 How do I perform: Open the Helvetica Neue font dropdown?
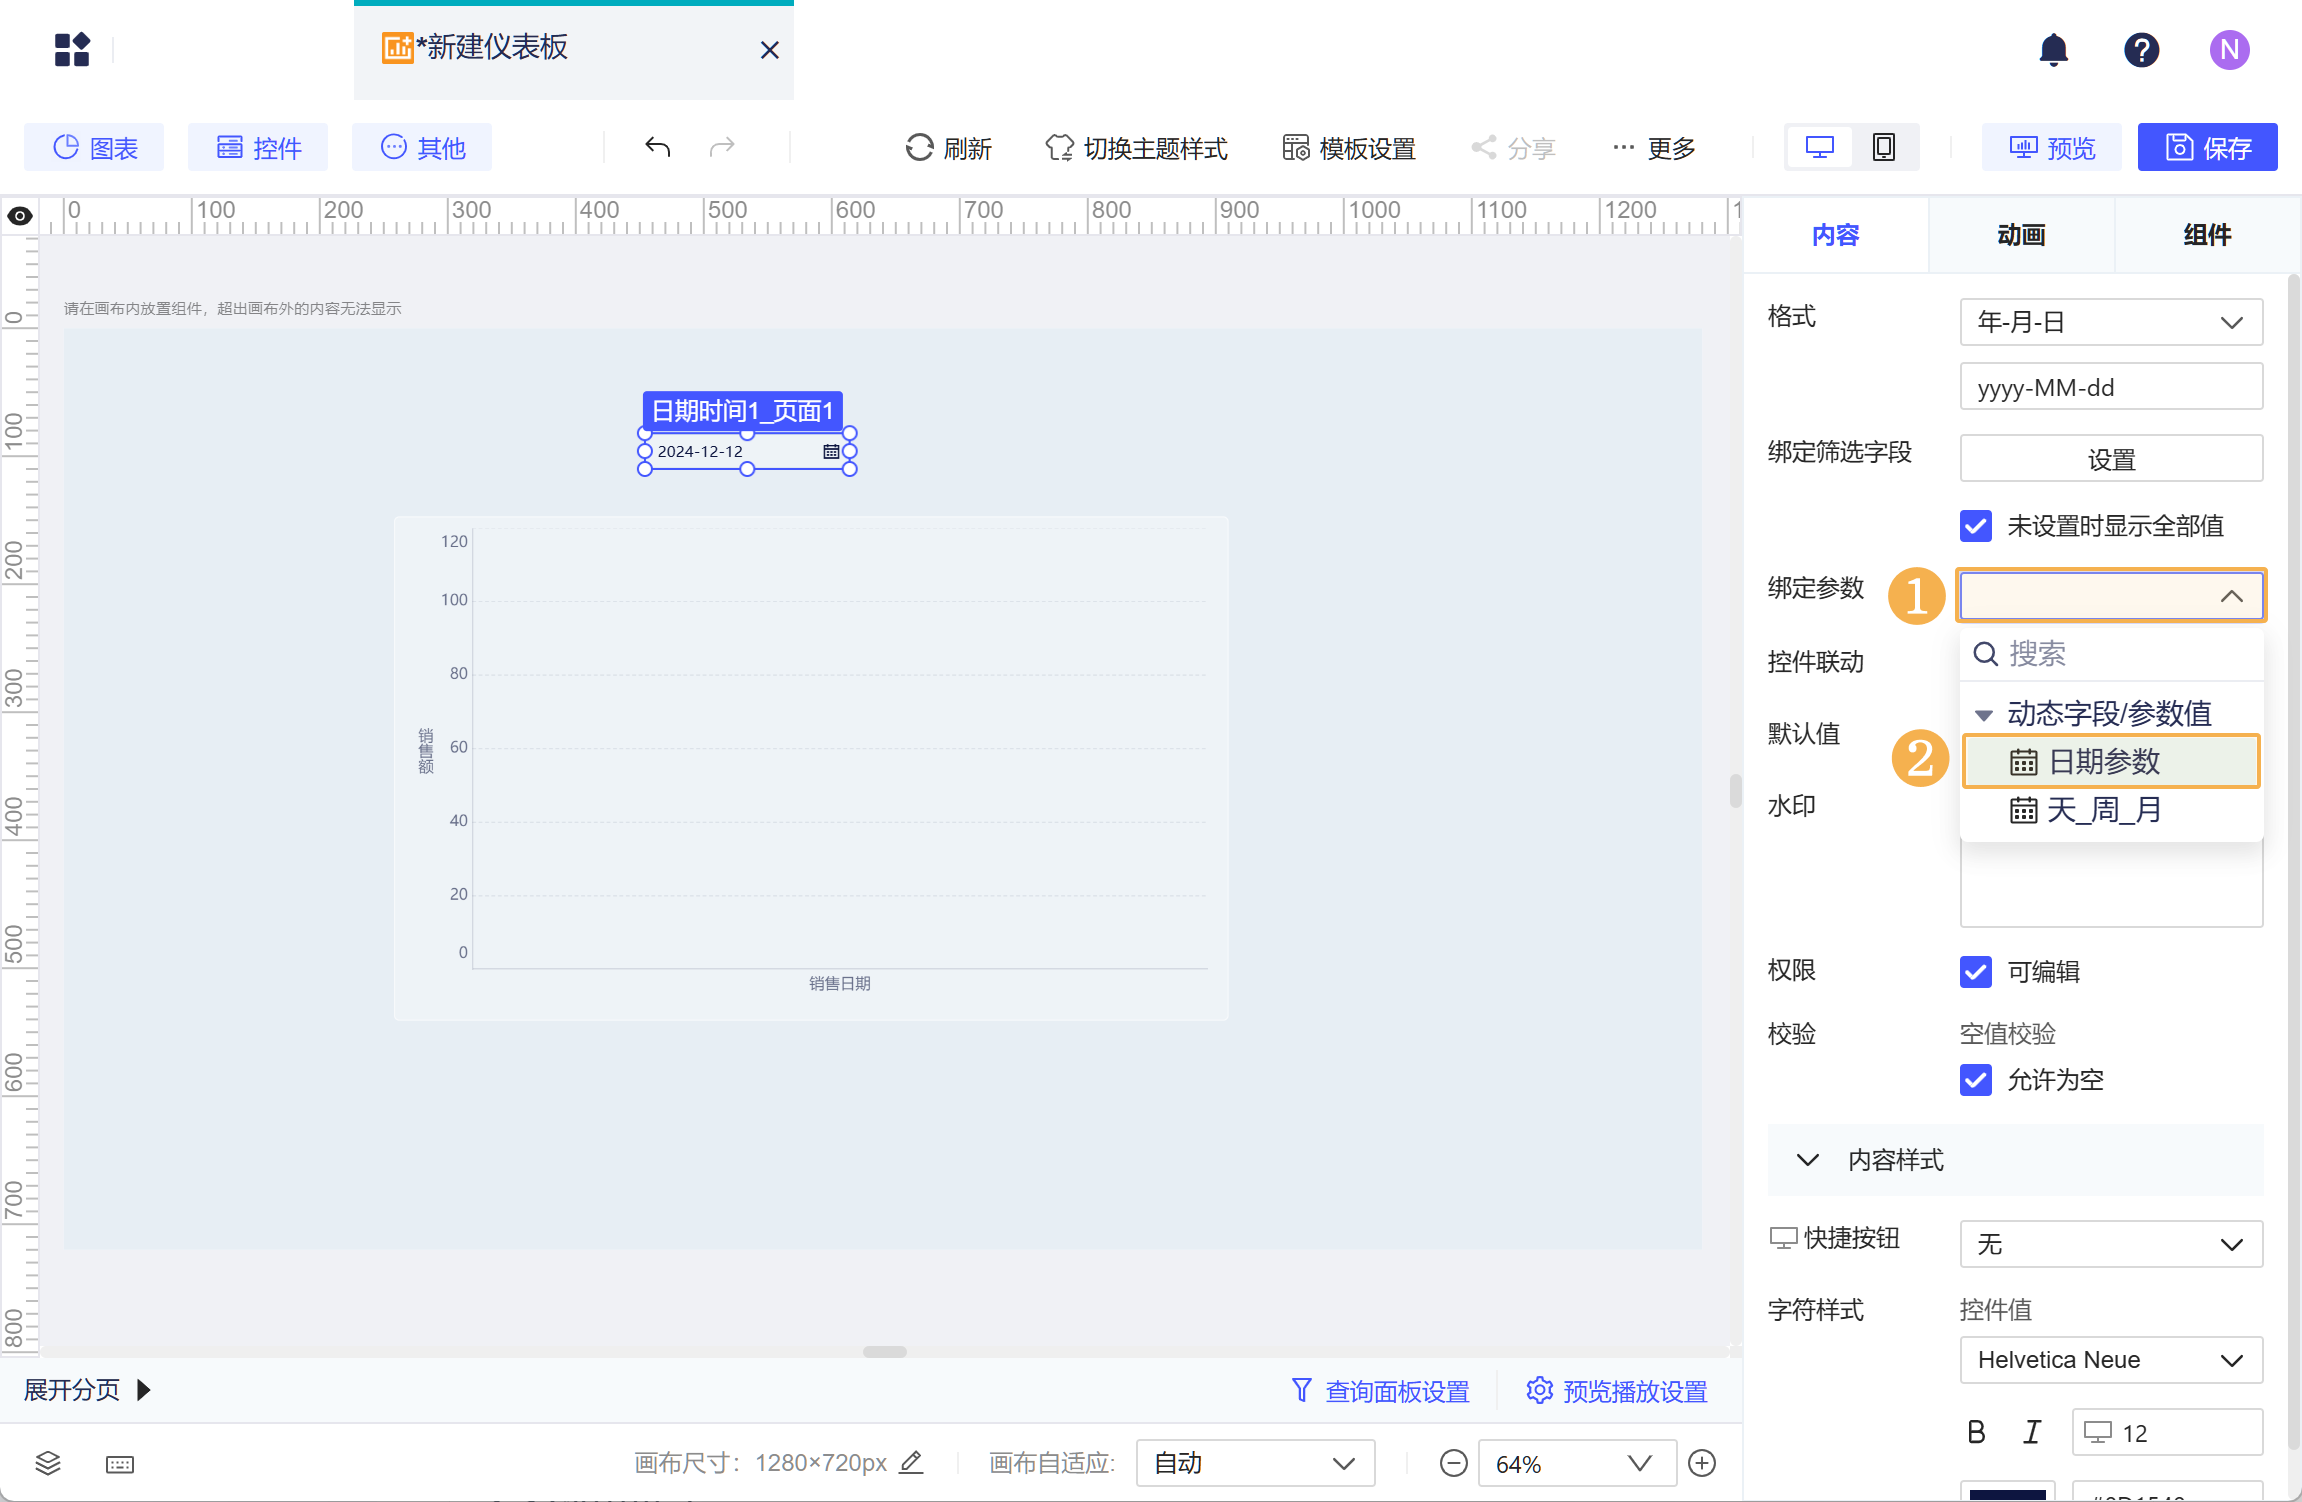(x=2110, y=1360)
